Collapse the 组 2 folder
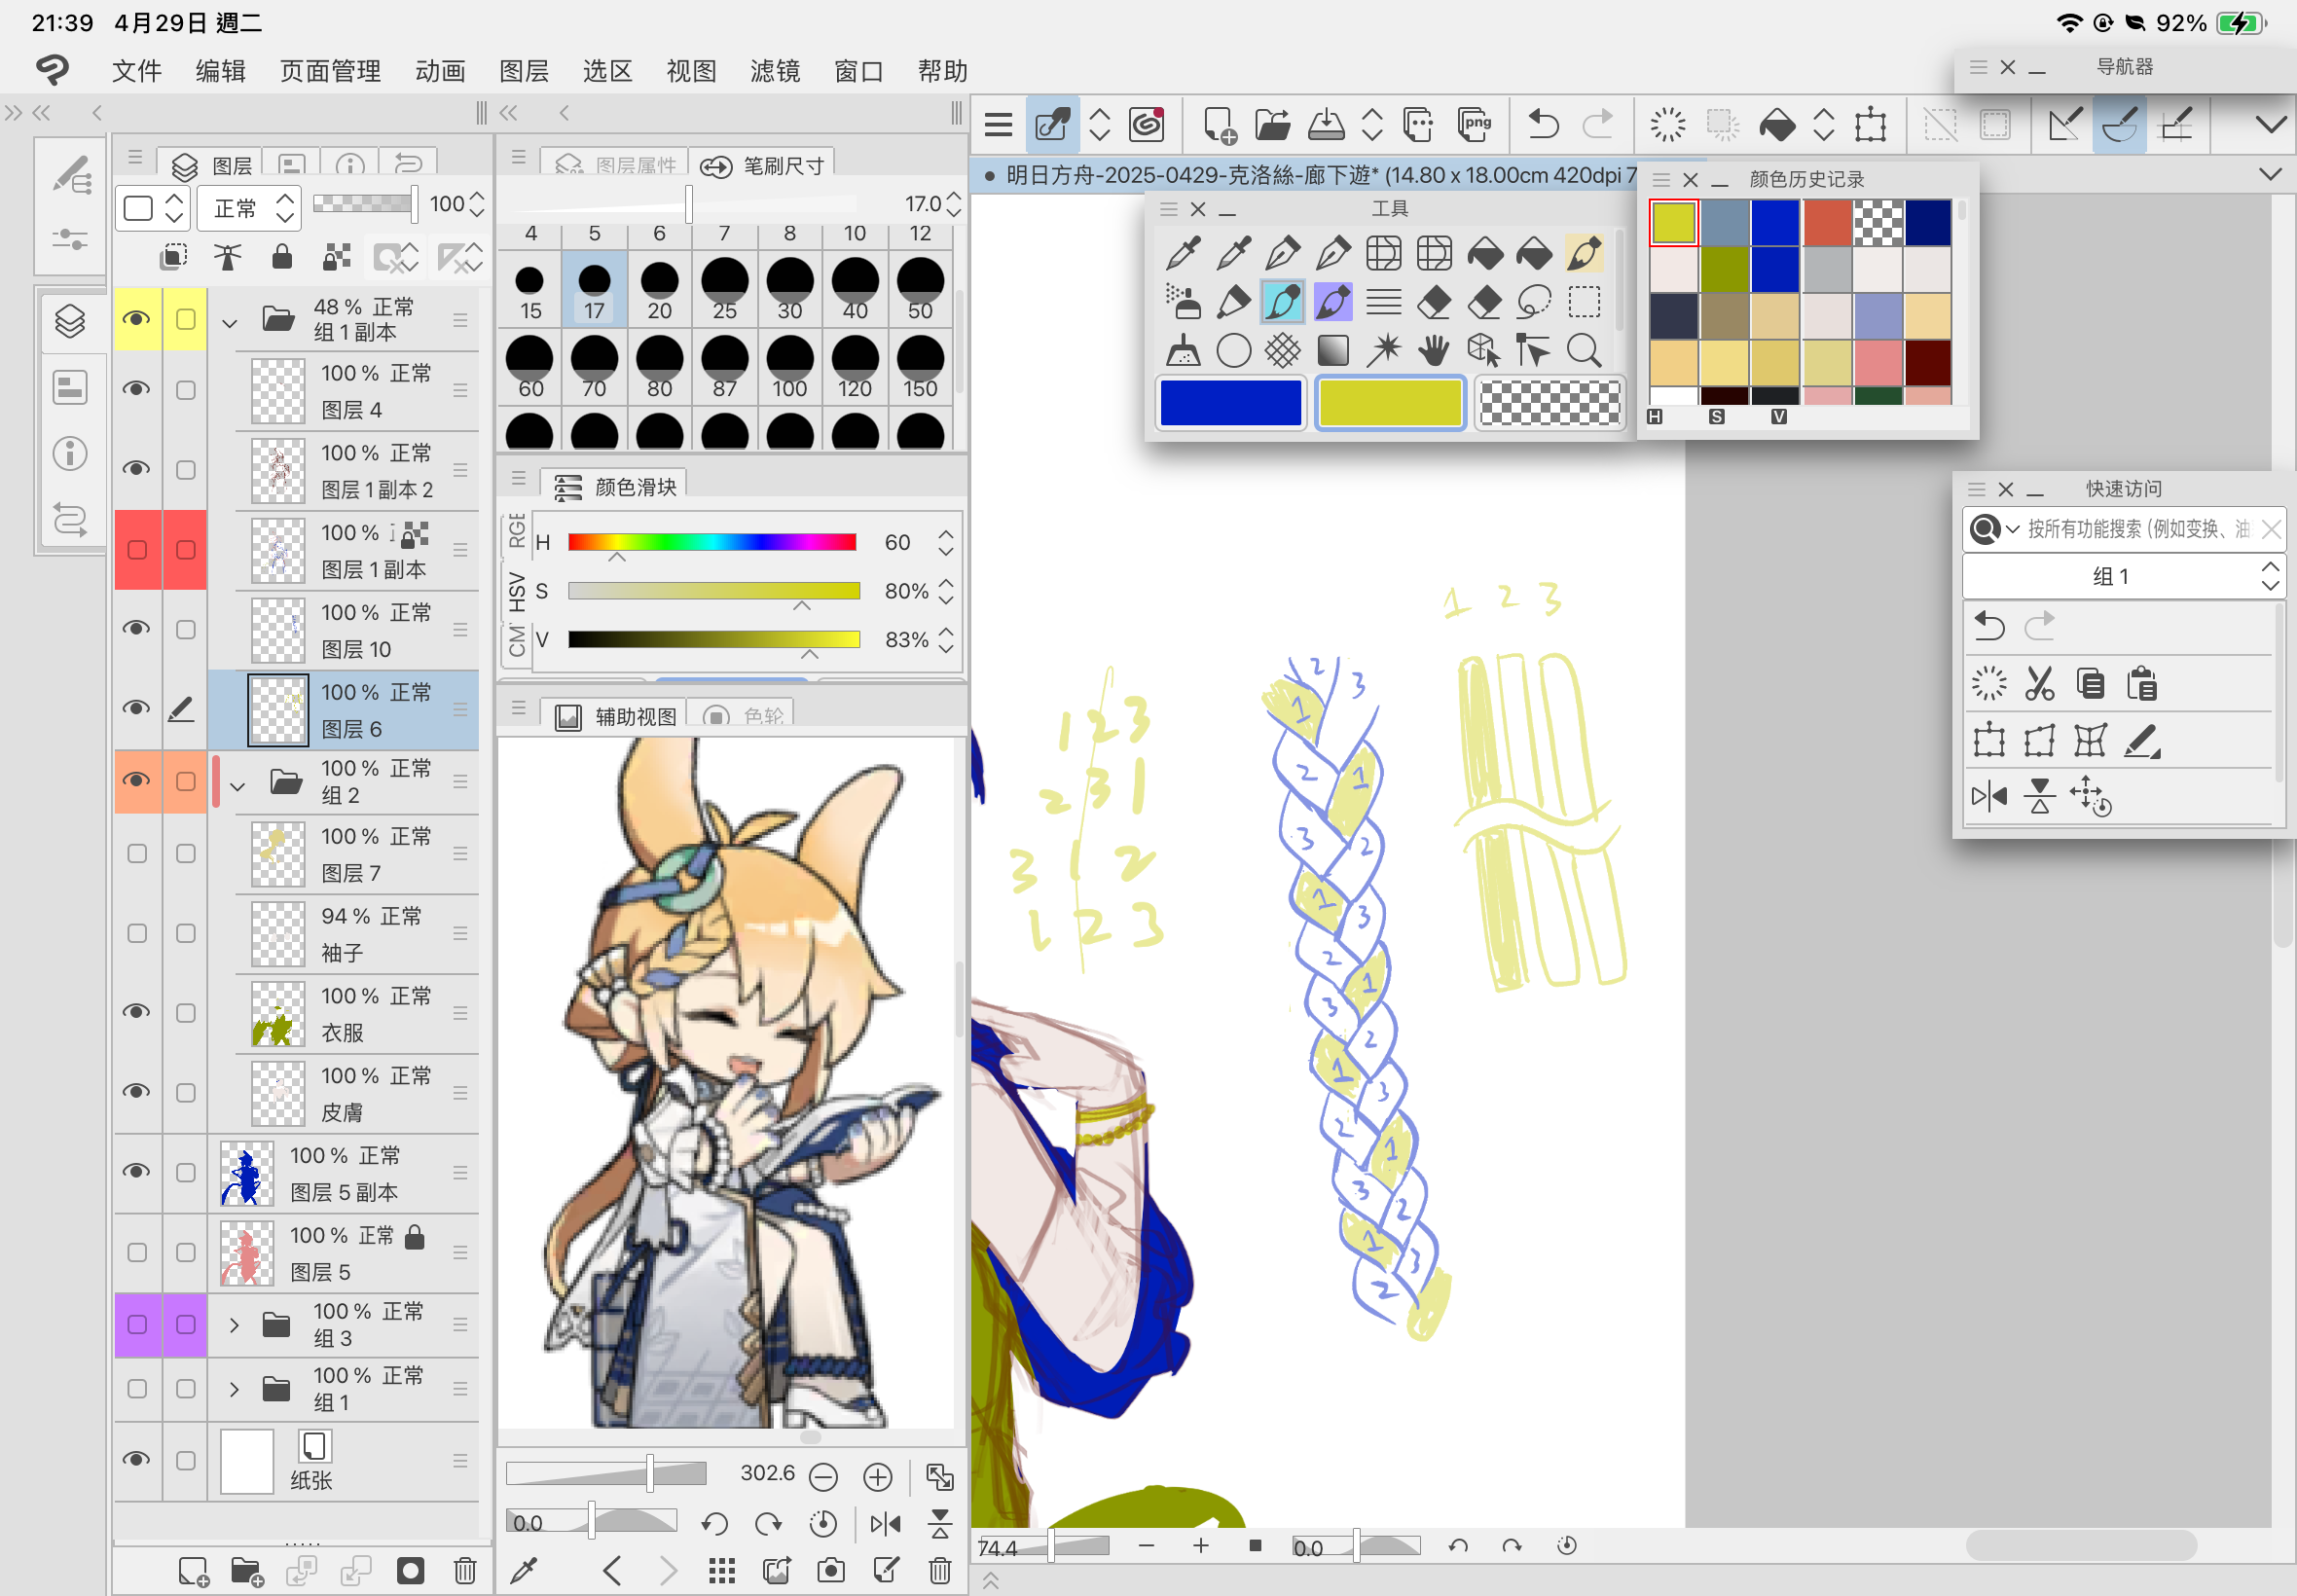 tap(237, 786)
